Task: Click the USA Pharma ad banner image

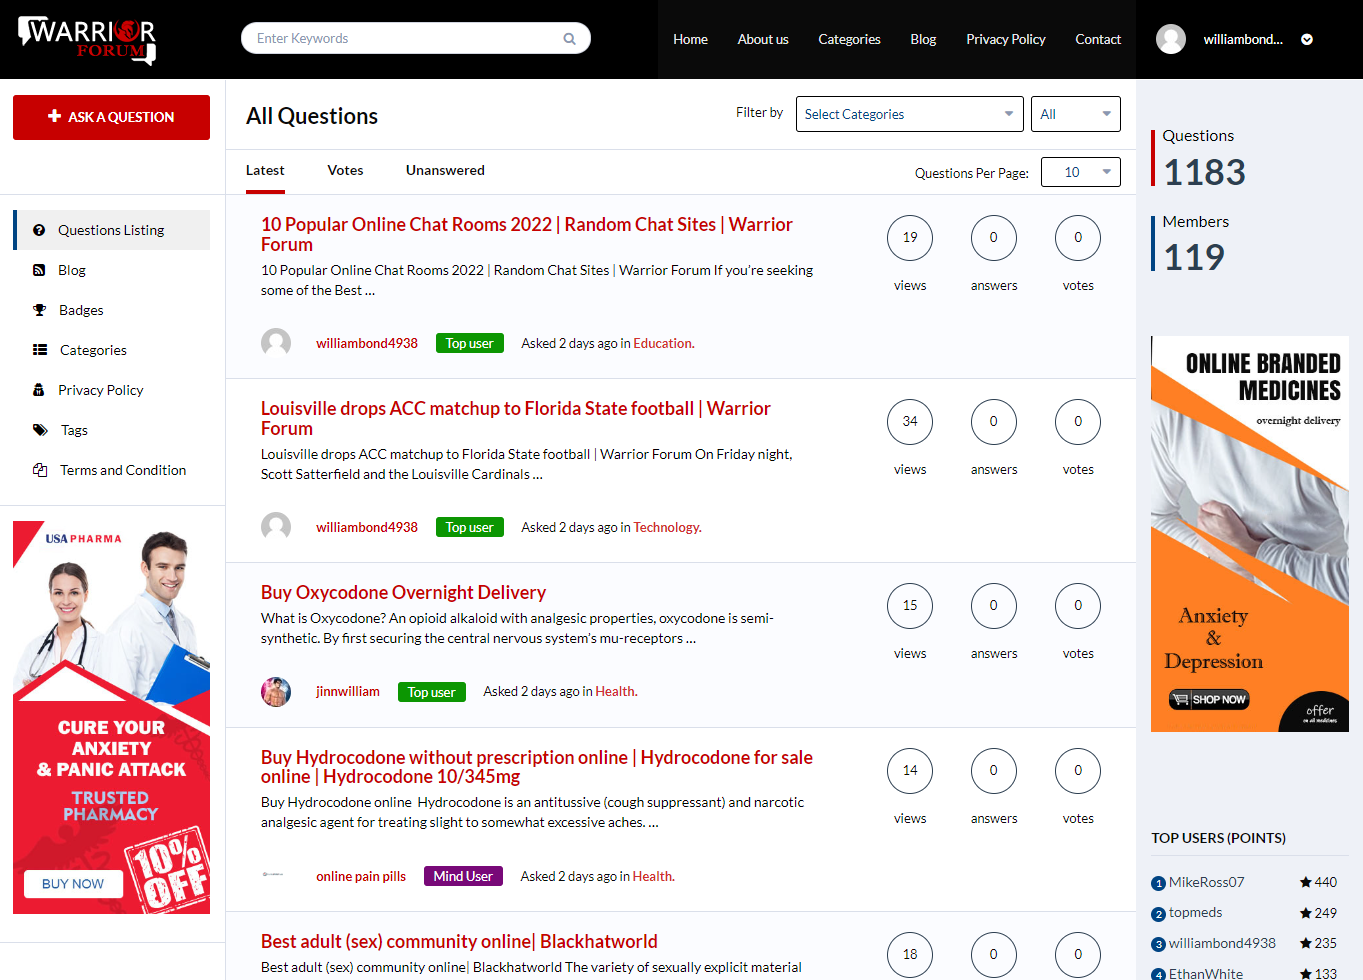Action: [x=111, y=718]
